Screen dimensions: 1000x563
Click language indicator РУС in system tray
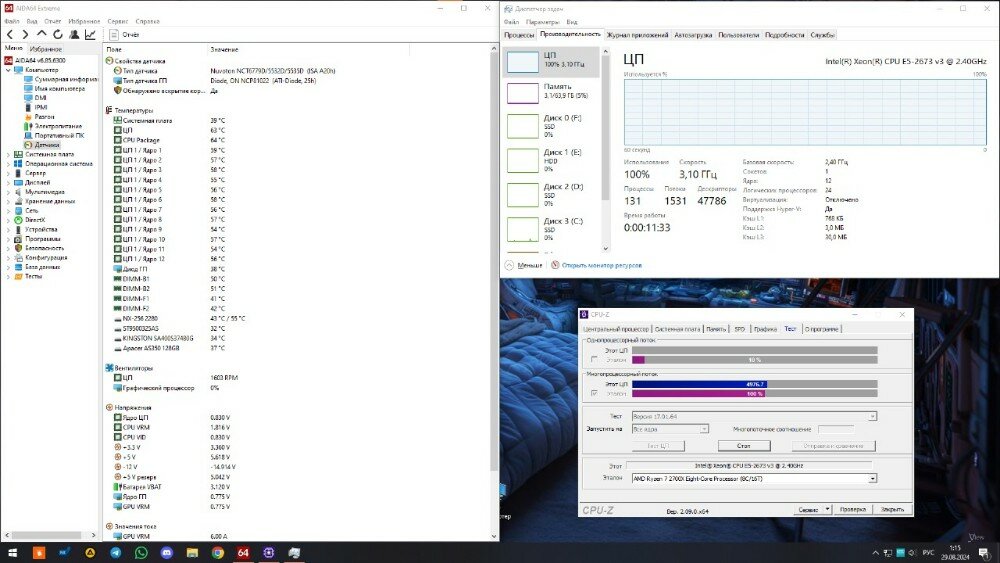[929, 552]
